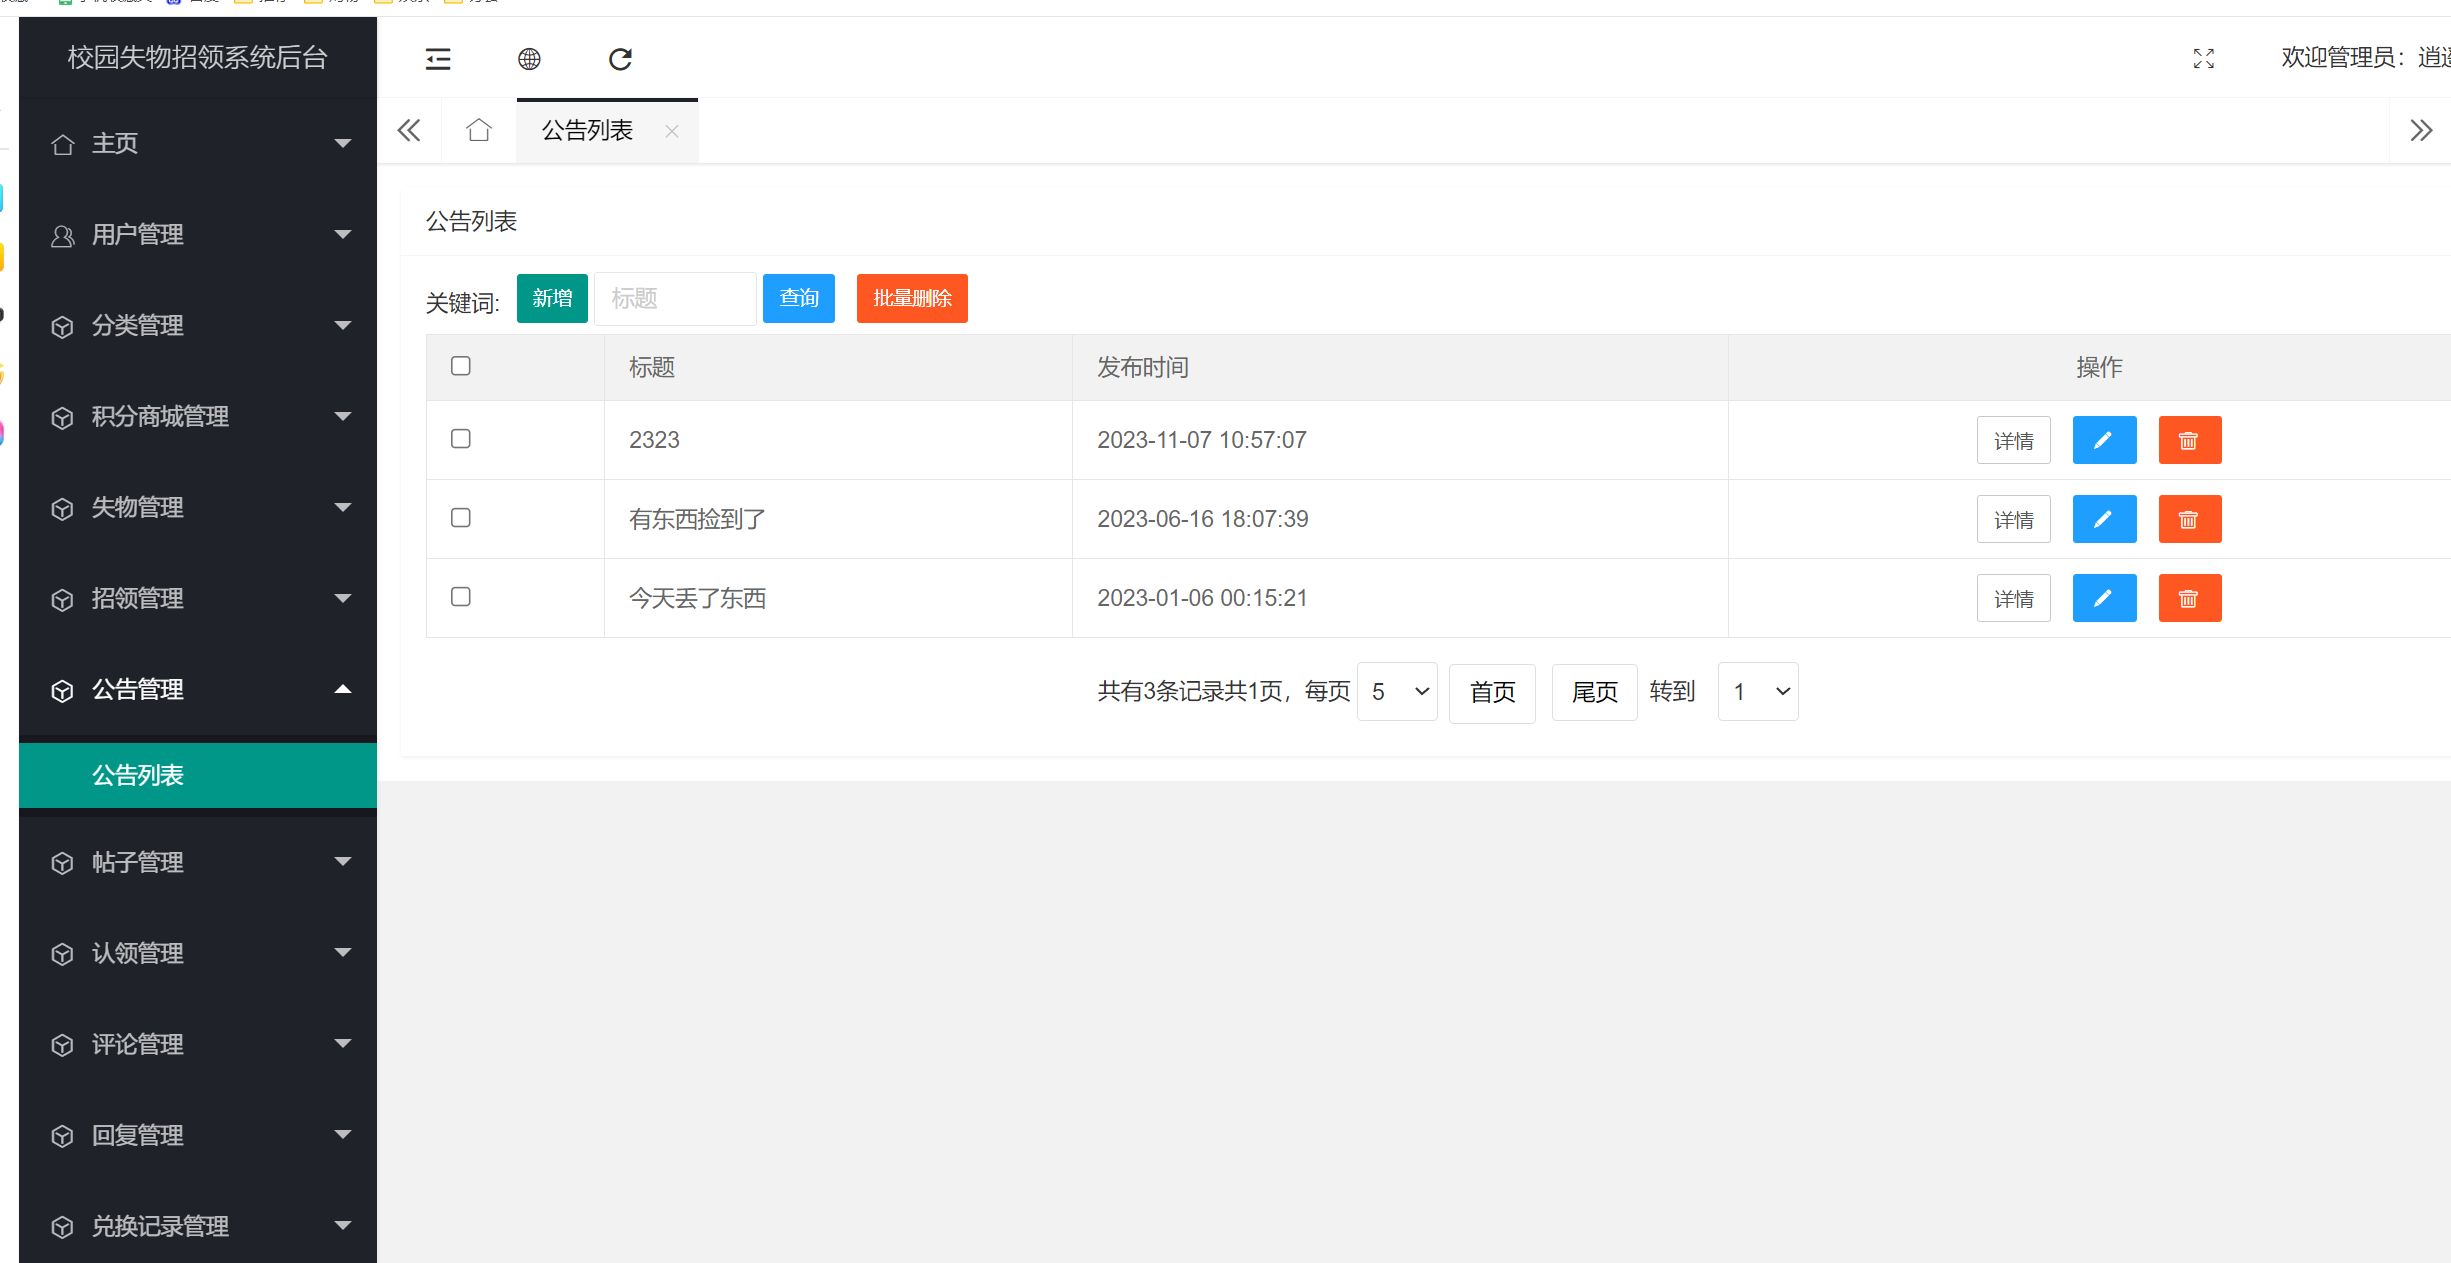Image resolution: width=2451 pixels, height=1263 pixels.
Task: Click the home breadcrumb icon
Action: click(478, 130)
